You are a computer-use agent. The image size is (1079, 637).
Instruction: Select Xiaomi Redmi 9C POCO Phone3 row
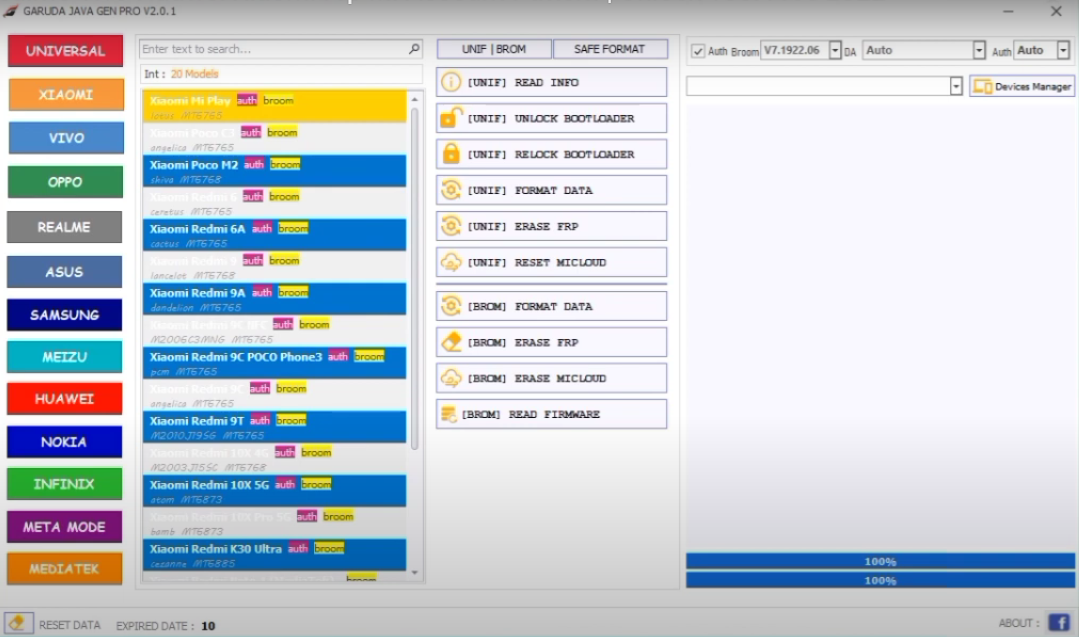[x=275, y=363]
